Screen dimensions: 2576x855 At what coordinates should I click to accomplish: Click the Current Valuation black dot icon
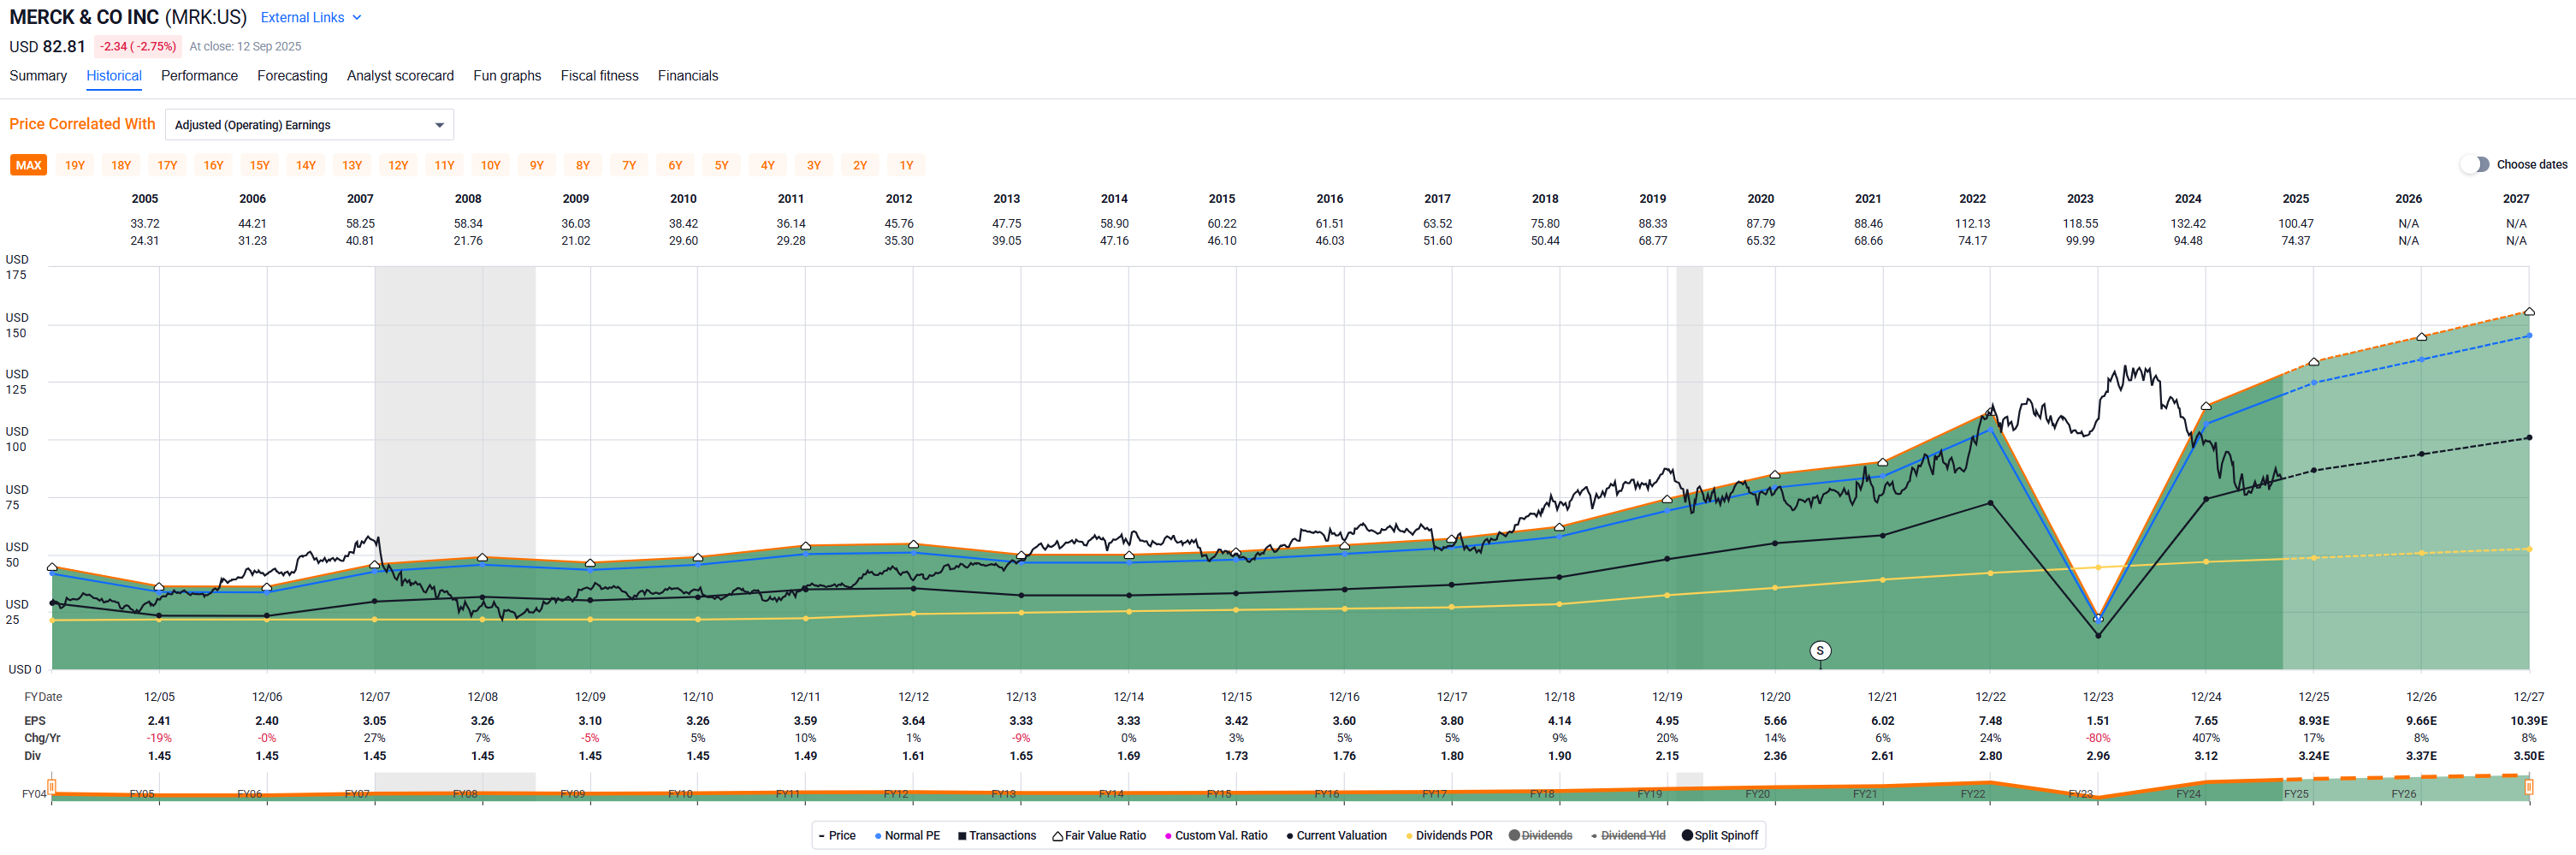point(1290,836)
